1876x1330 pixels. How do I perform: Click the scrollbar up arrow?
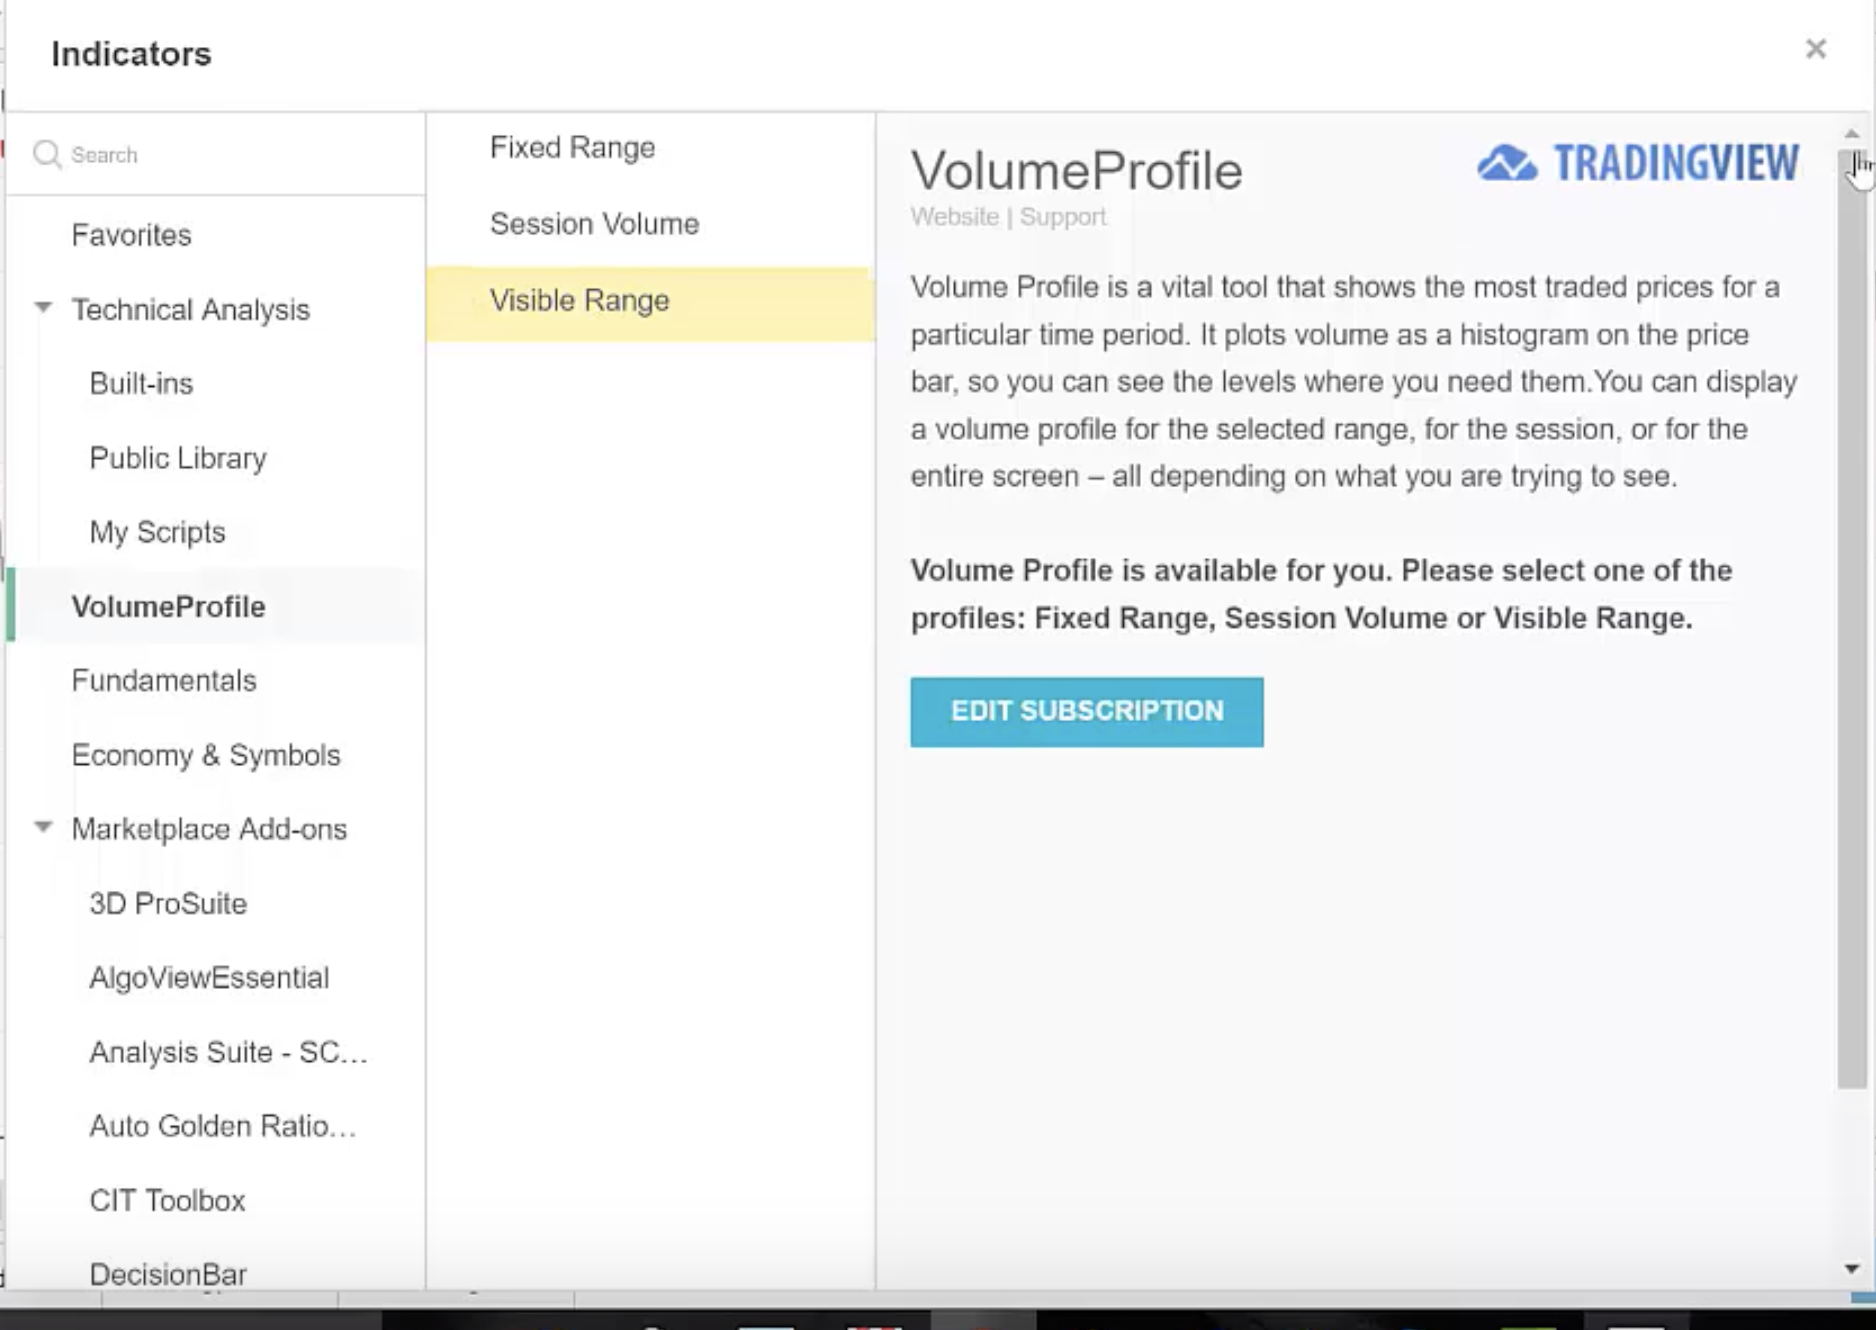coord(1852,133)
